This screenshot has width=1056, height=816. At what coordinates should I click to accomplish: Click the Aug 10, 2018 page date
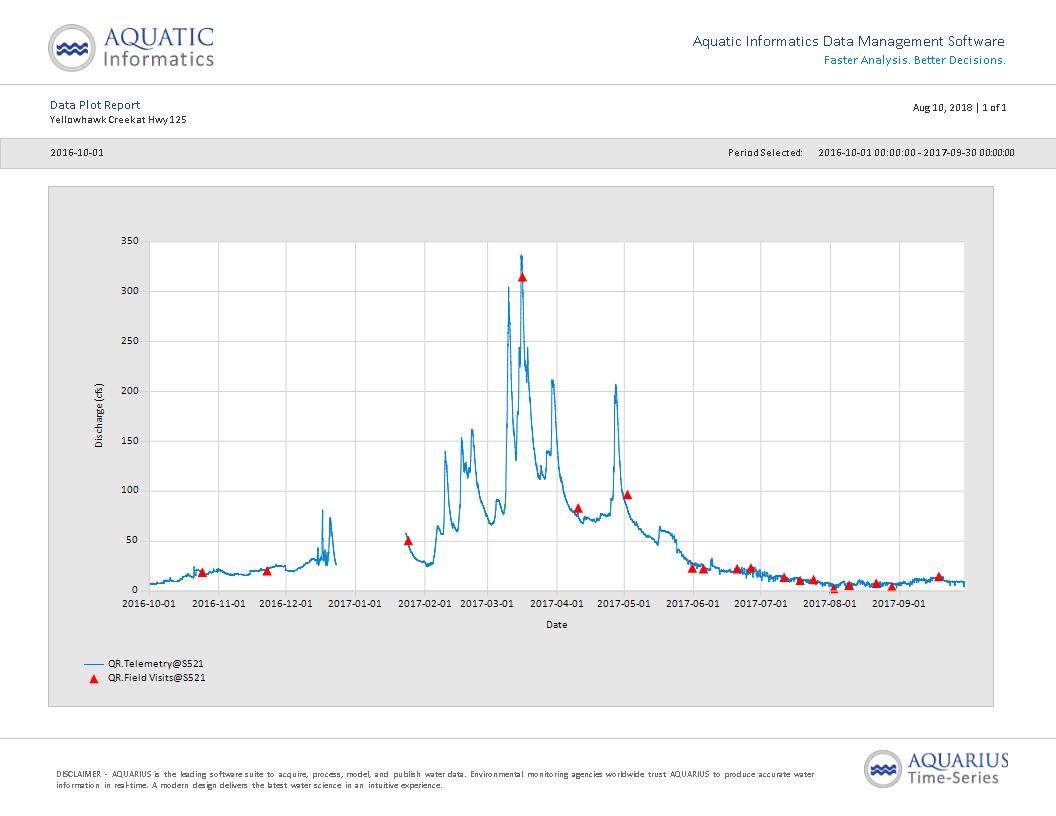942,108
